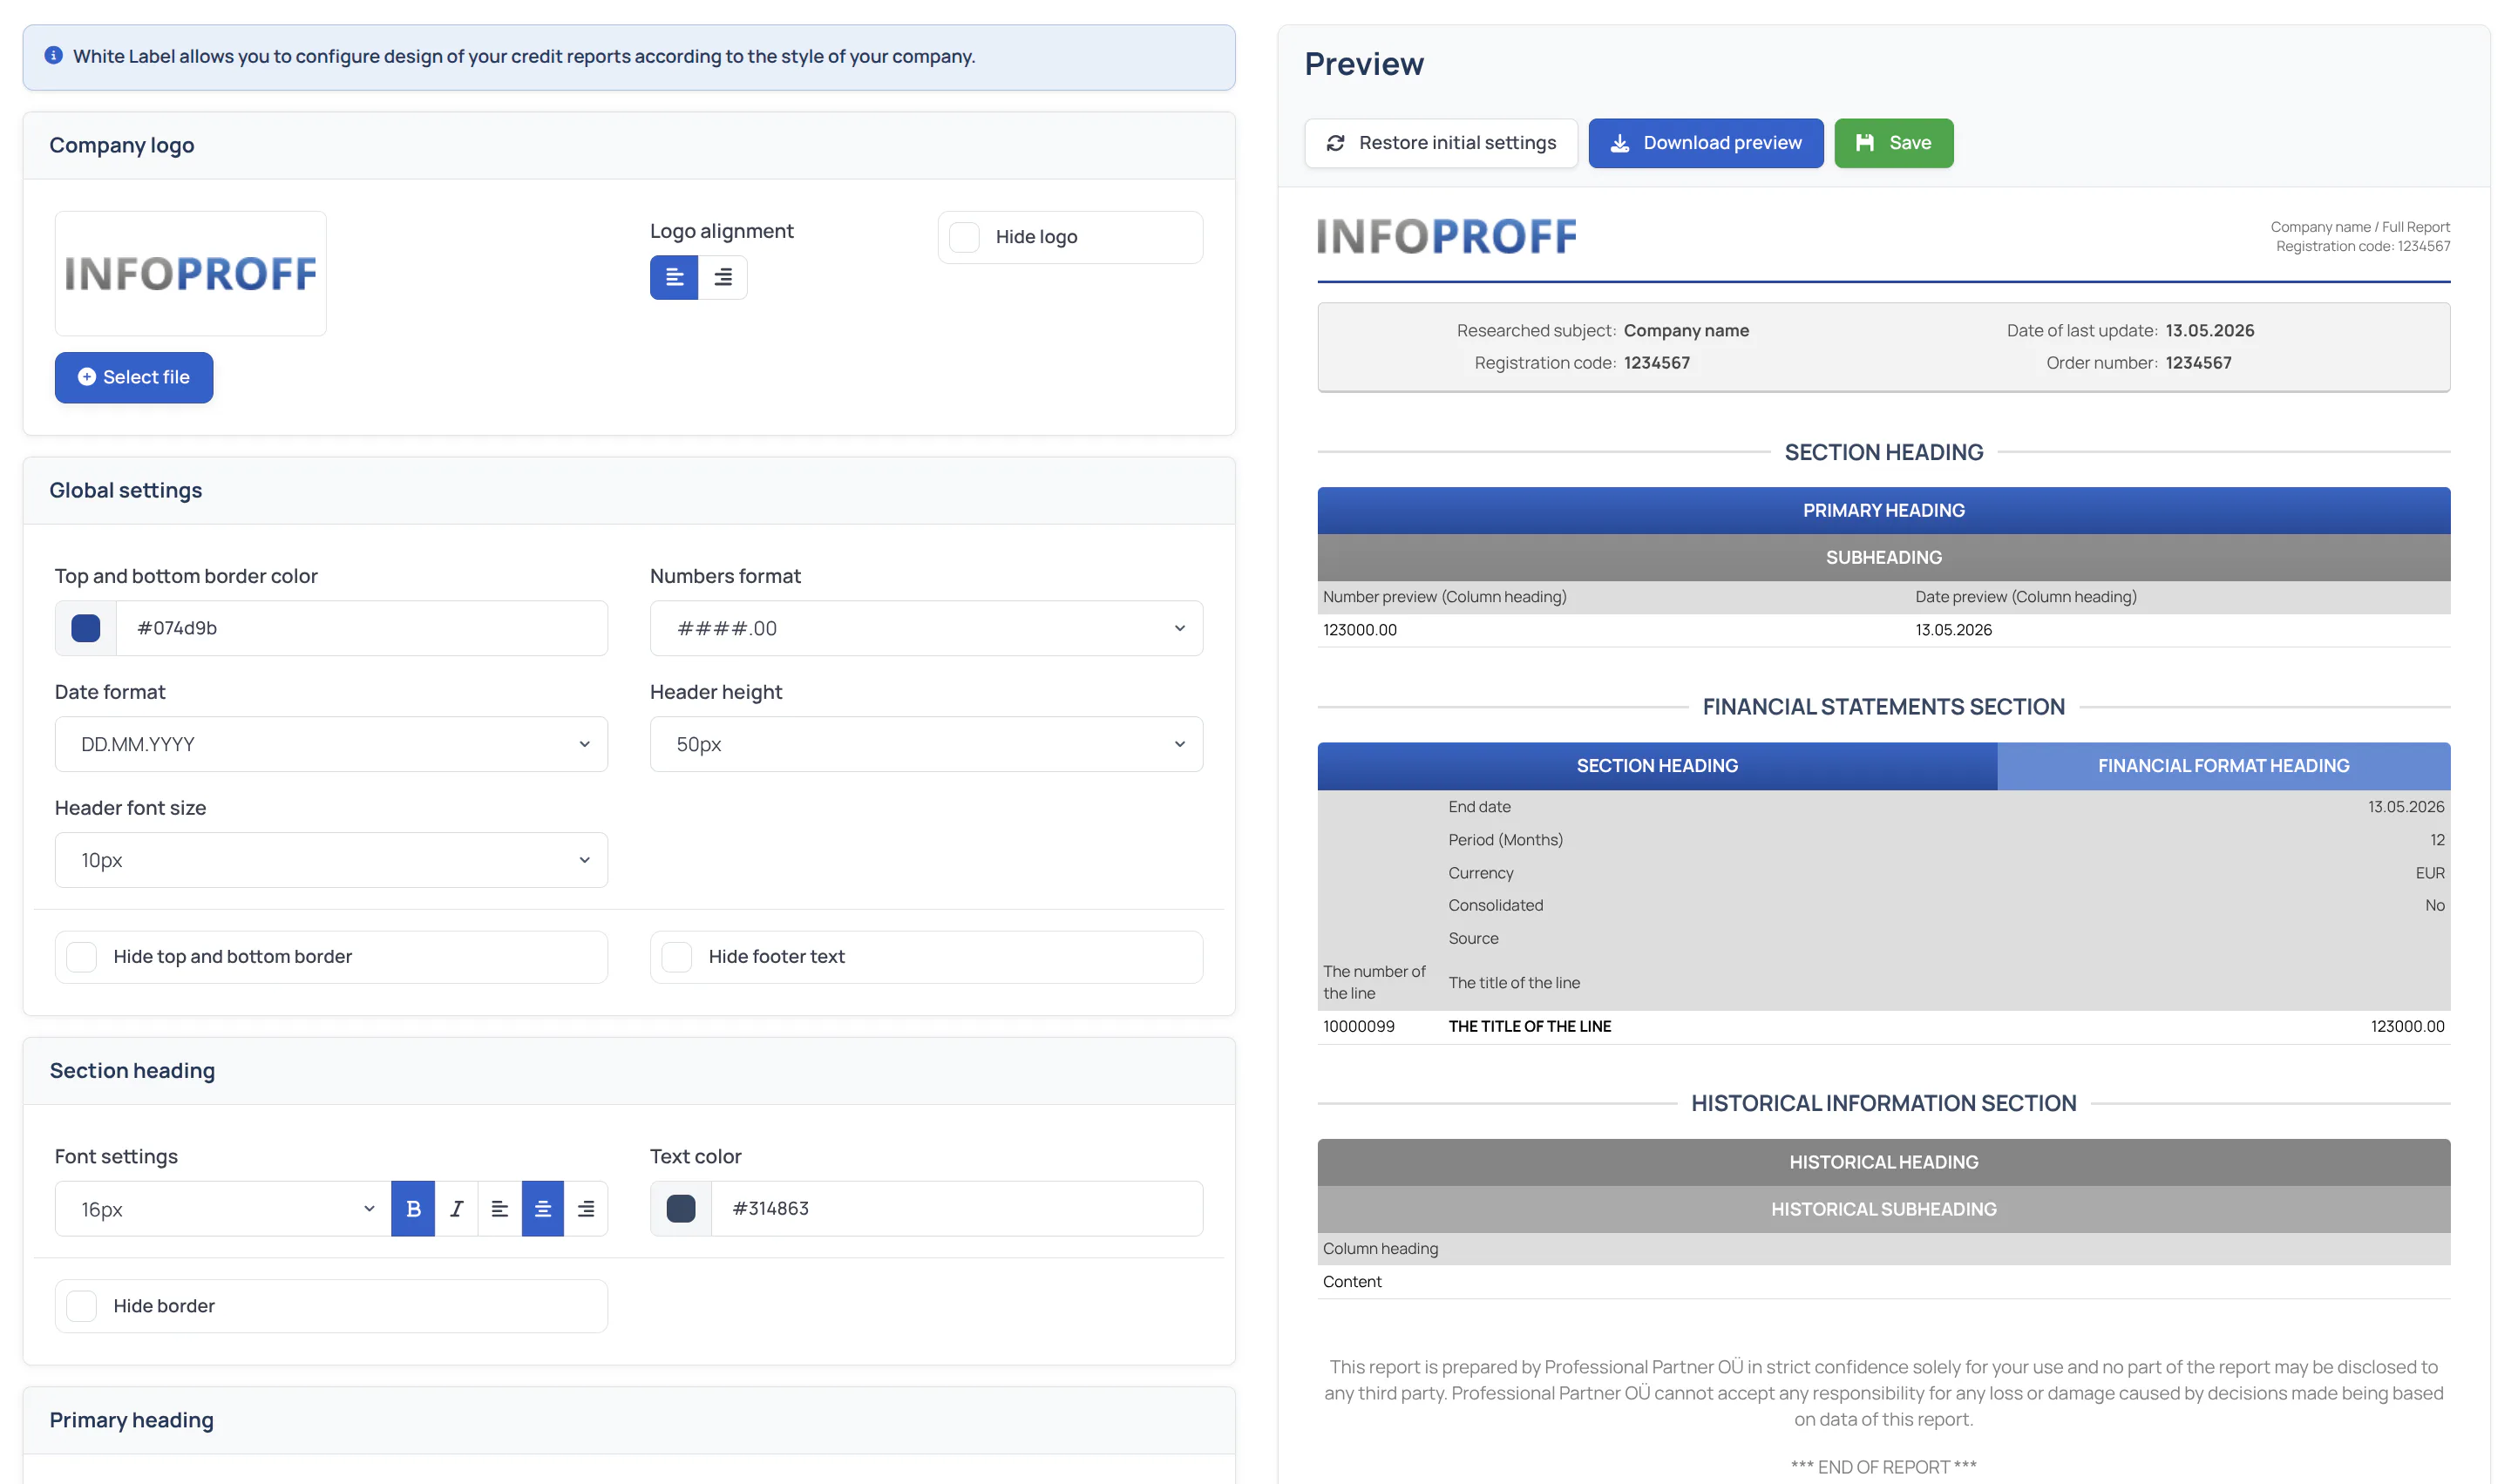This screenshot has height=1484, width=2518.
Task: Click the info icon in the White Label banner
Action: [54, 56]
